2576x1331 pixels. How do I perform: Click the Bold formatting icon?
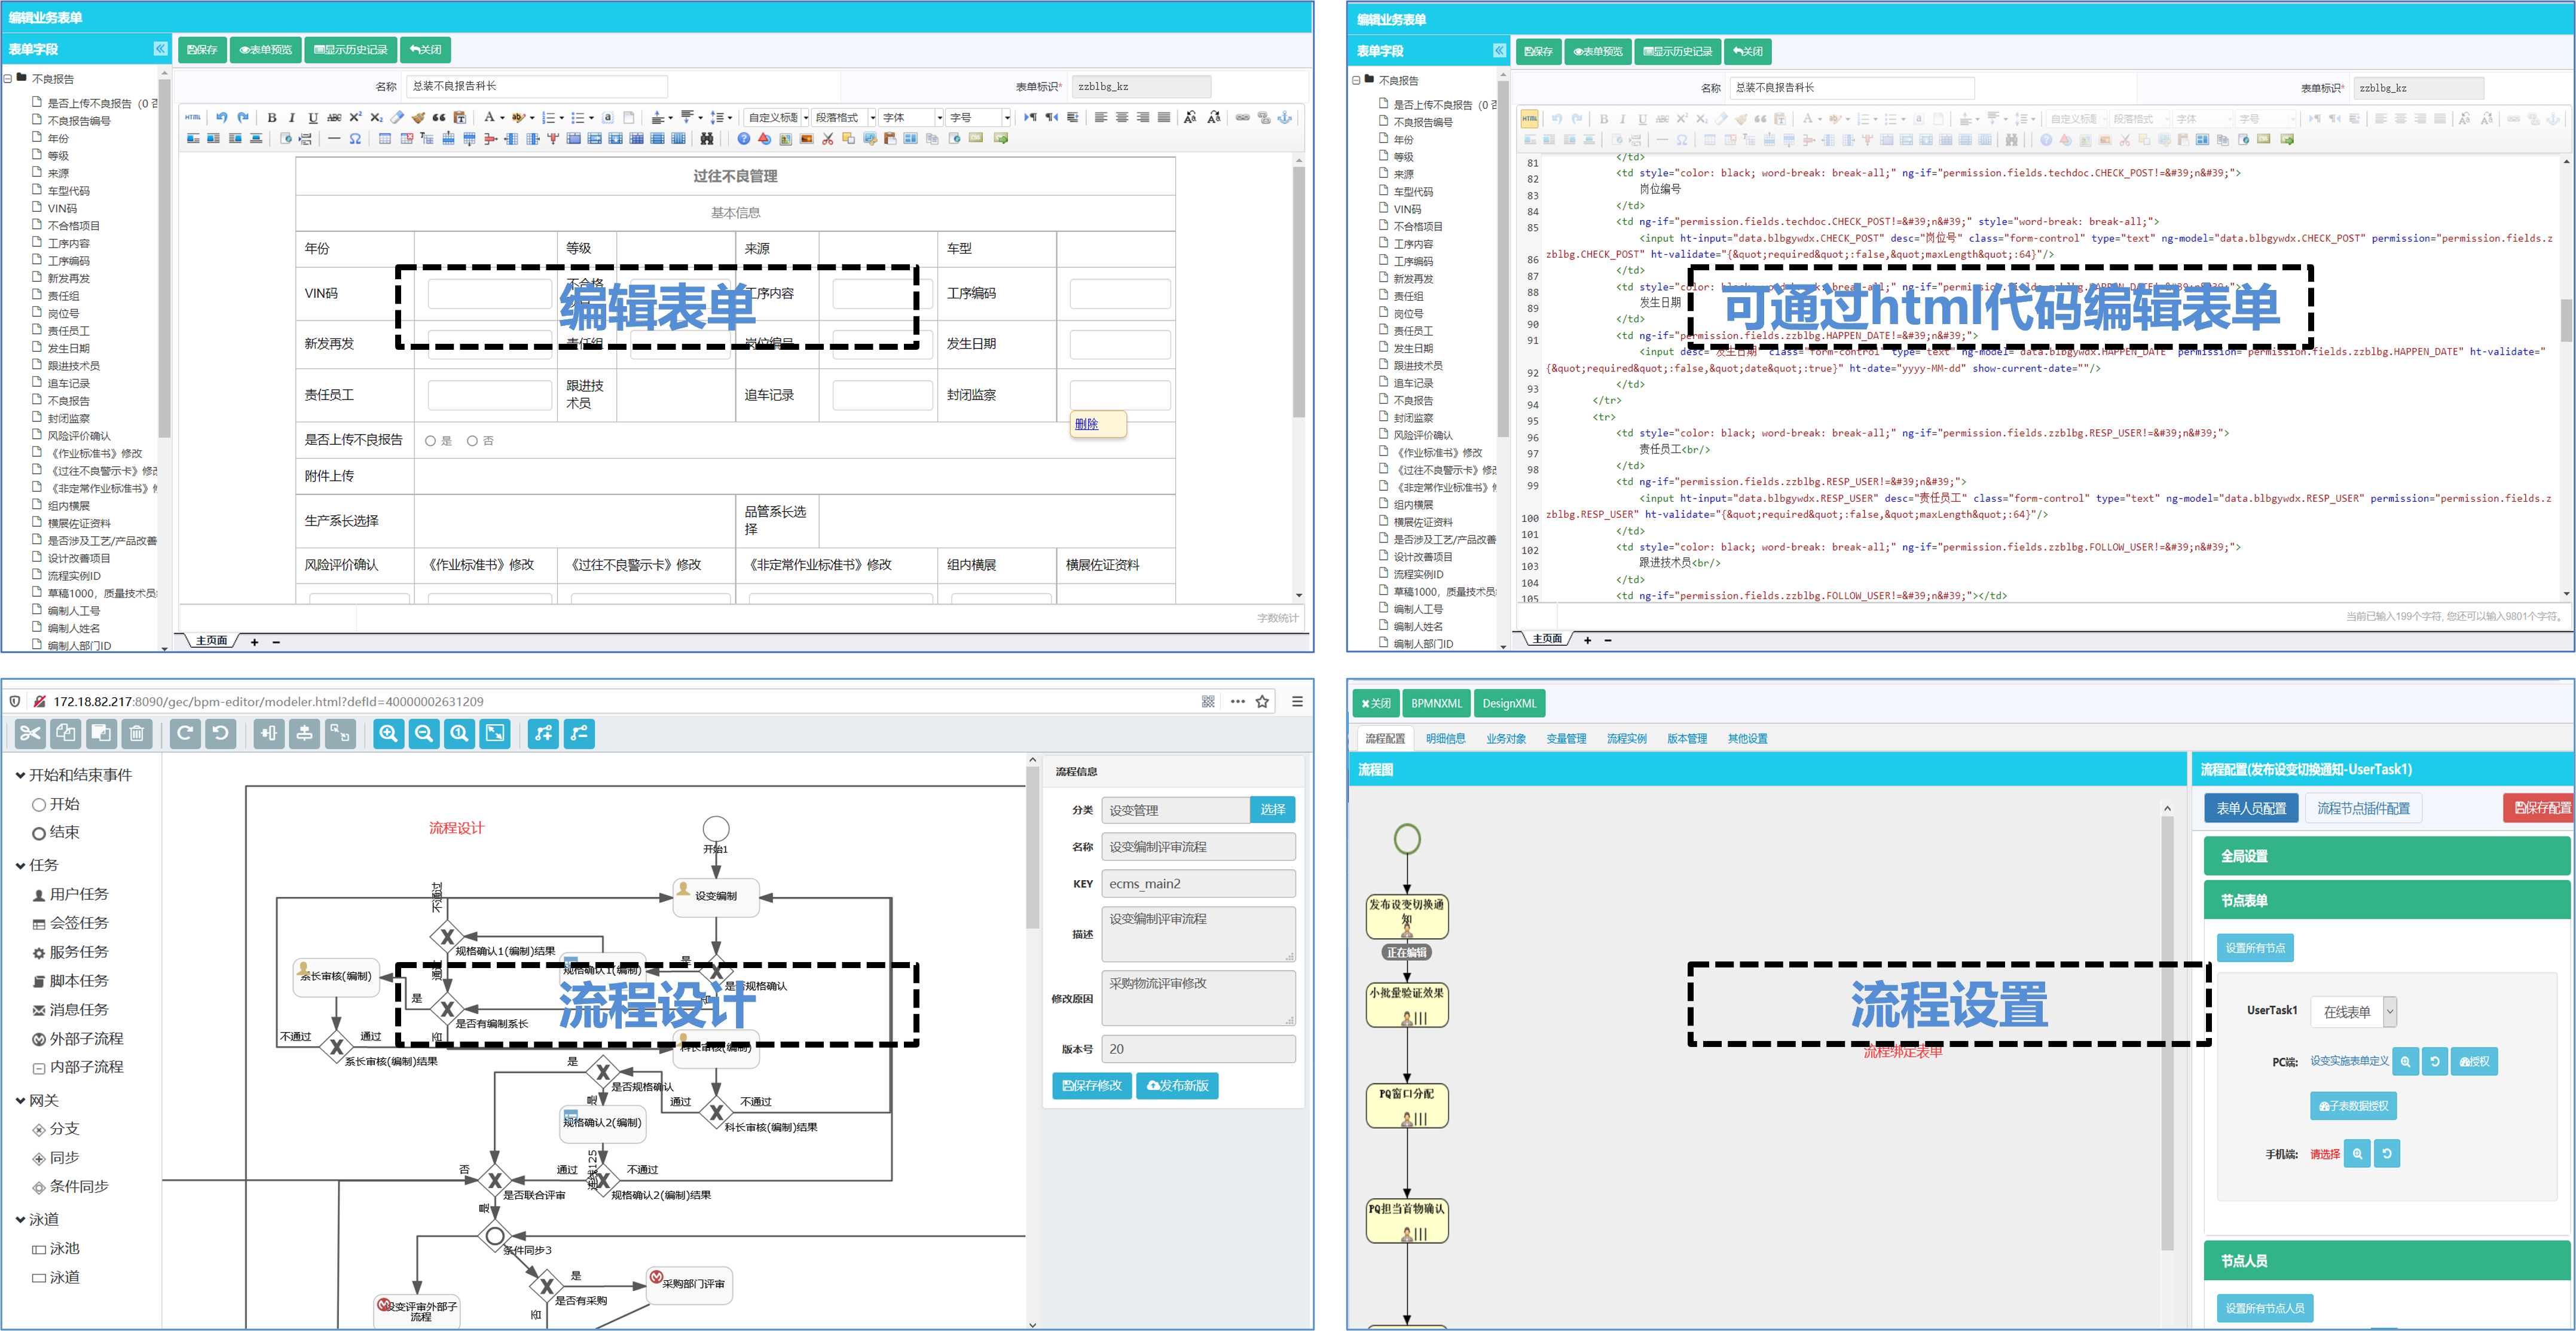pyautogui.click(x=271, y=117)
